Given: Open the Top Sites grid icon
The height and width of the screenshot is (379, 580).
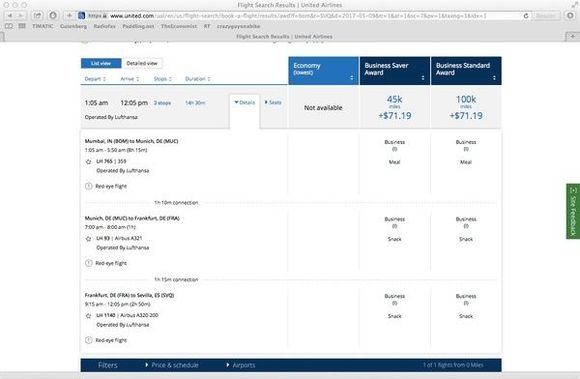Looking at the screenshot, I should pyautogui.click(x=22, y=26).
